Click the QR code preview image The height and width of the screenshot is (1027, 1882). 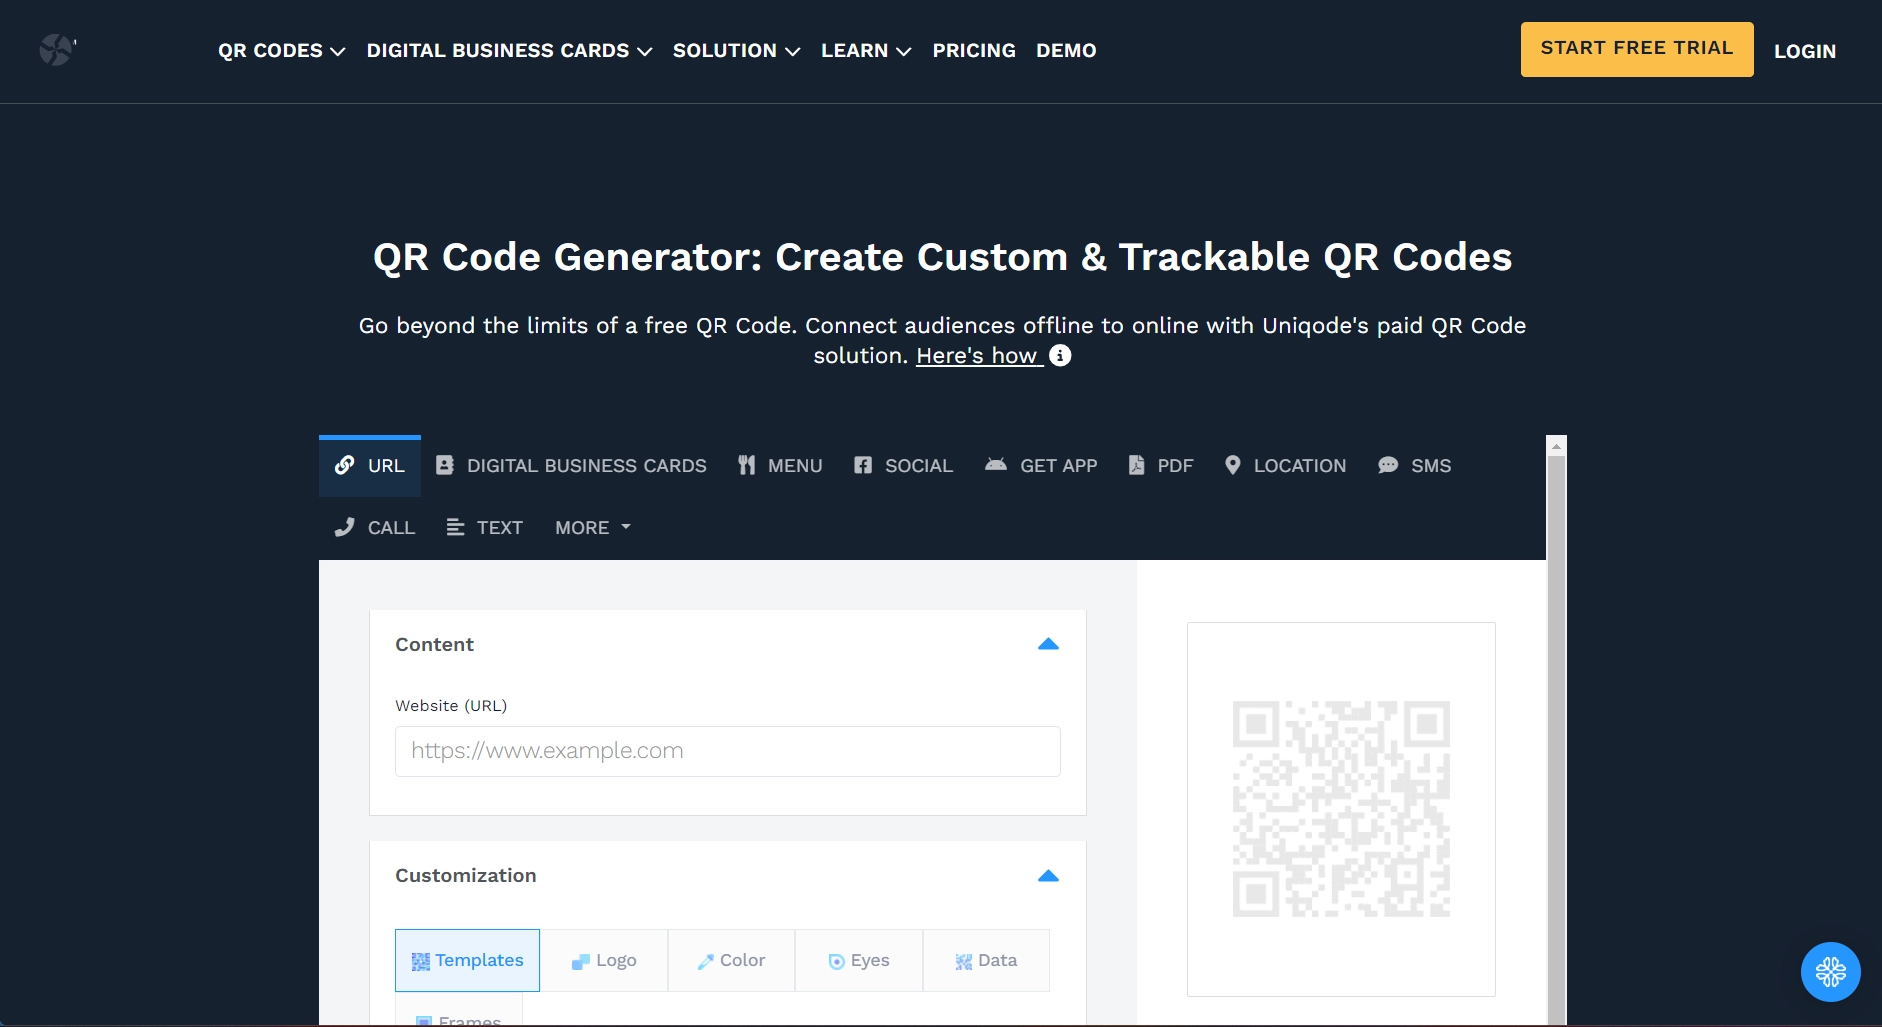click(1341, 809)
